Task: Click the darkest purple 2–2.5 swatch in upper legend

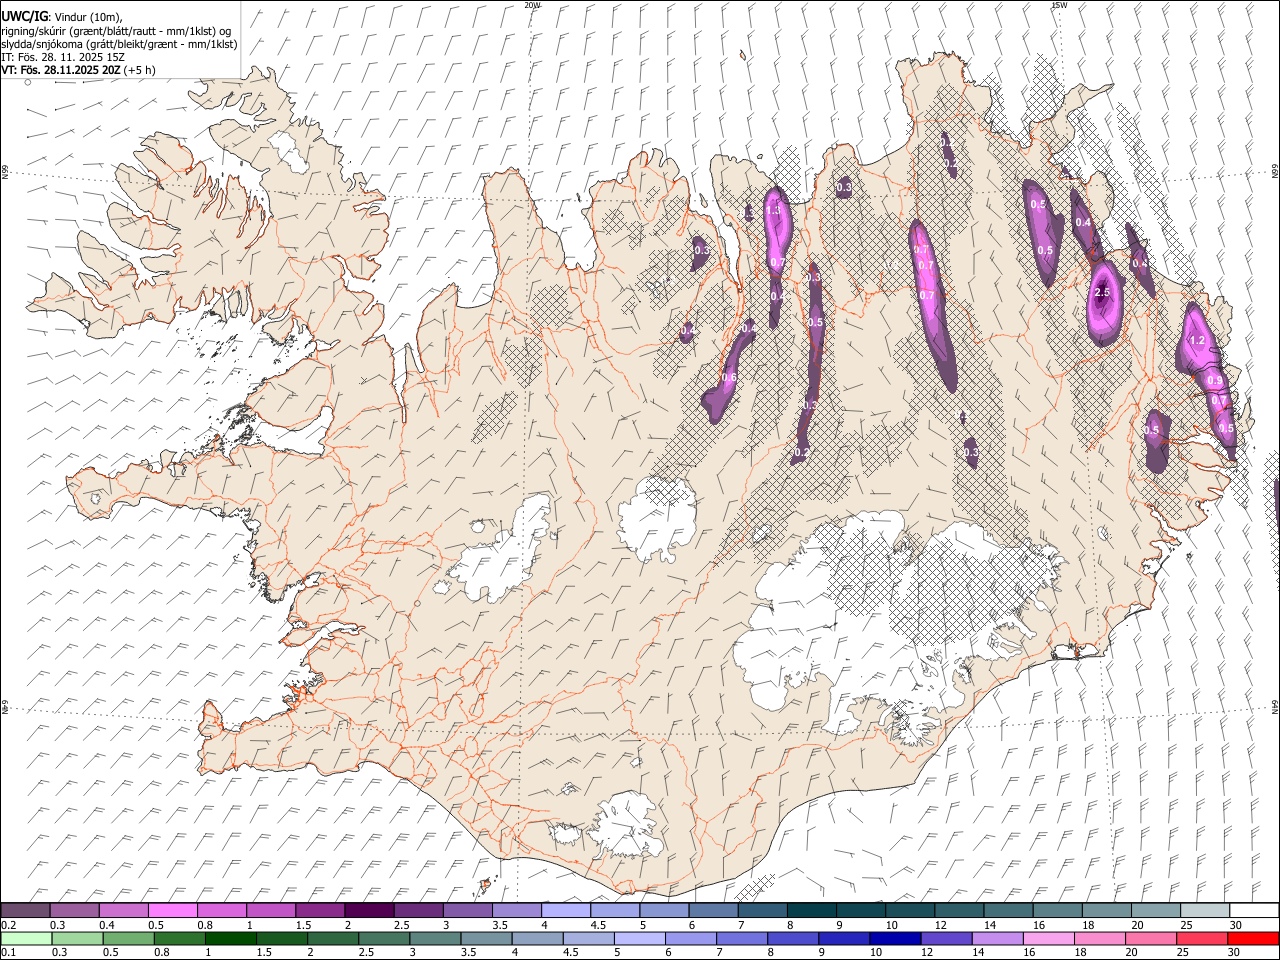Action: 369,911
